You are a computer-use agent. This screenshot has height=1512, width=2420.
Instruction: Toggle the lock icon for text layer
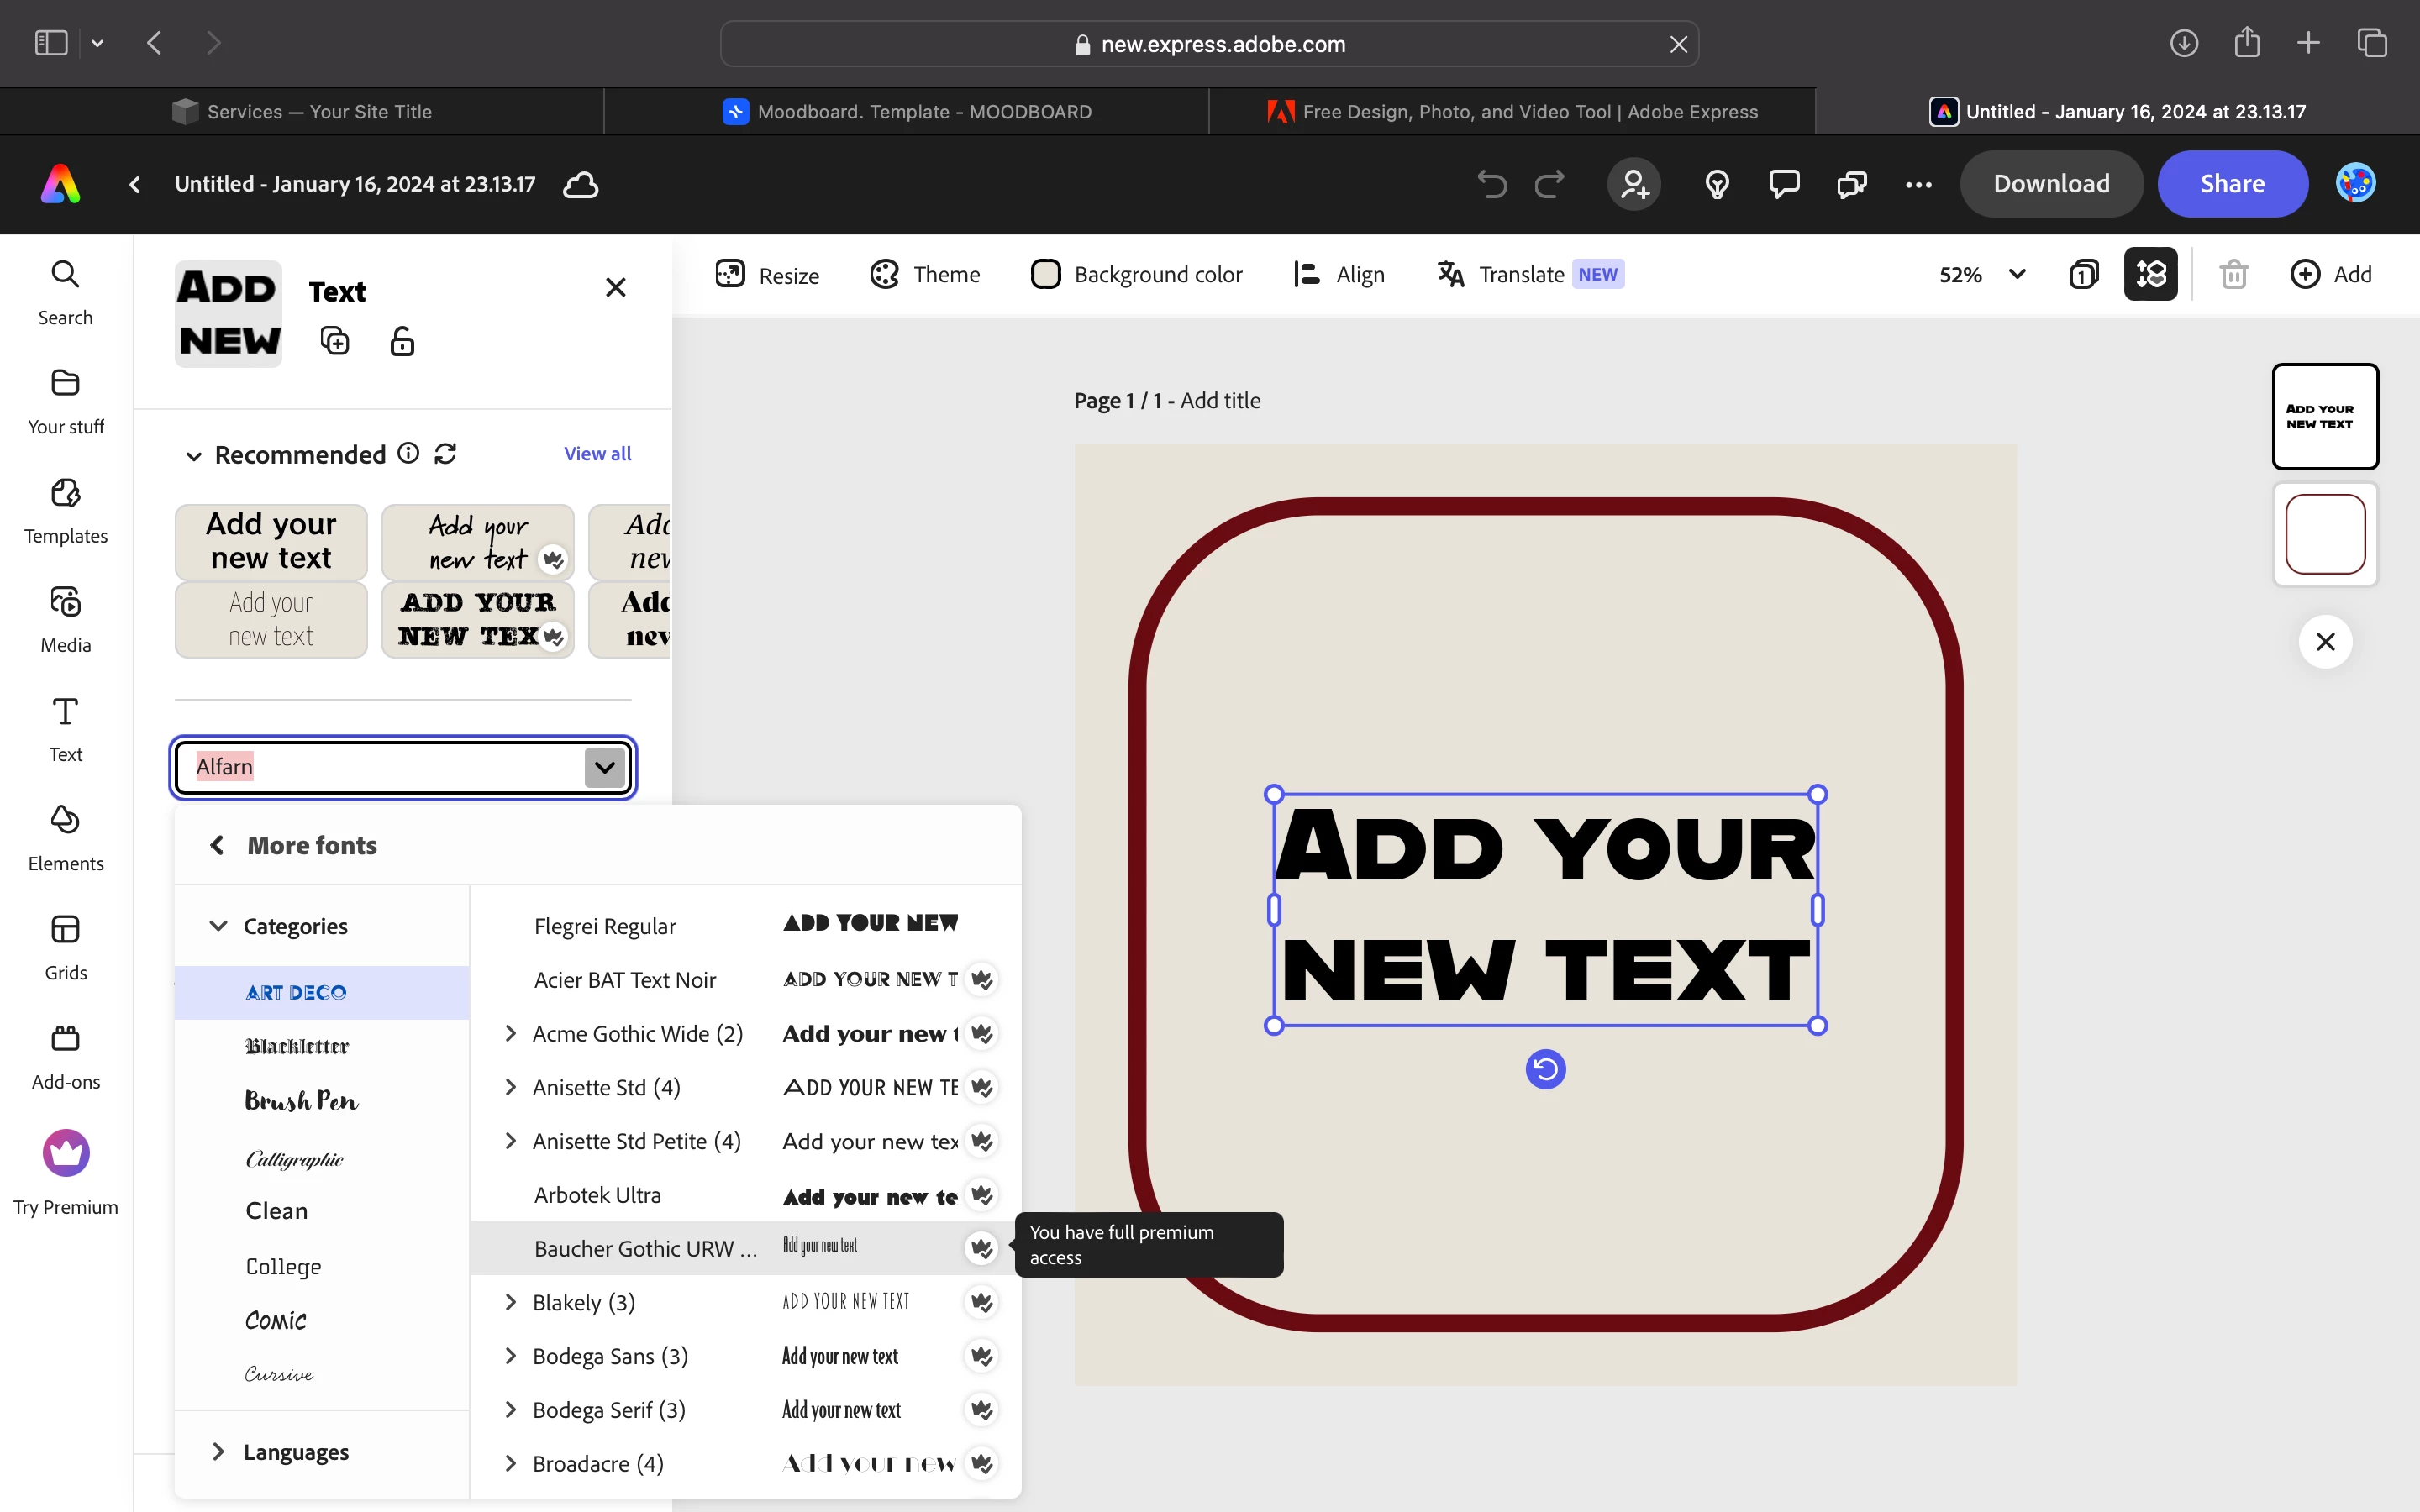(402, 341)
